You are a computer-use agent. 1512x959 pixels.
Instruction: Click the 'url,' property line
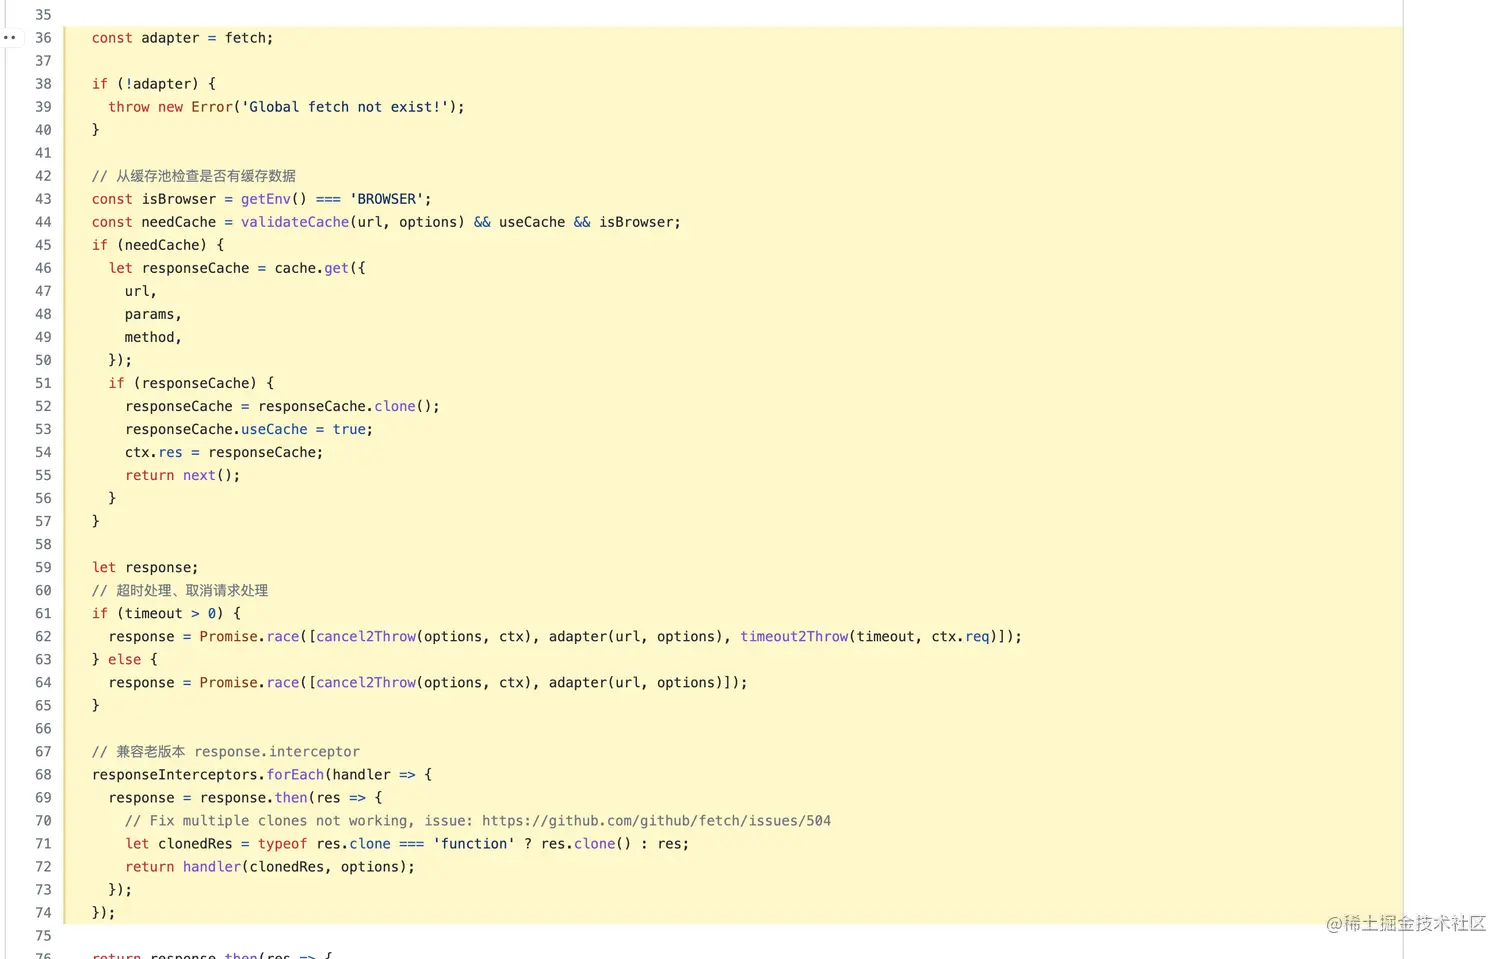pyautogui.click(x=141, y=291)
